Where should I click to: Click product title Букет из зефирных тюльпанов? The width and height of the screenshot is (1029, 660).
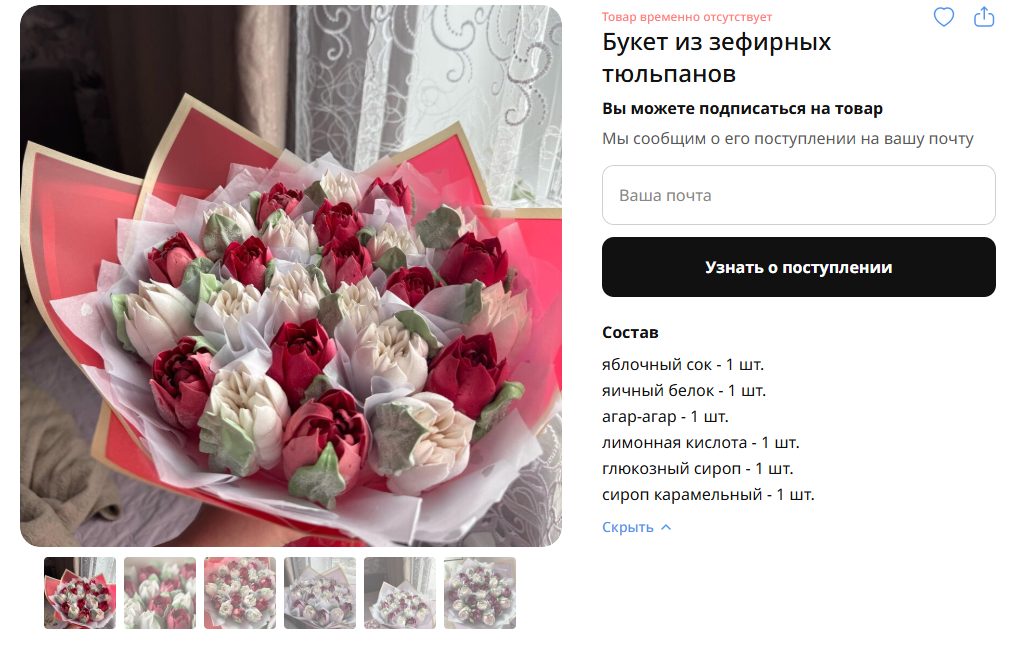[717, 58]
